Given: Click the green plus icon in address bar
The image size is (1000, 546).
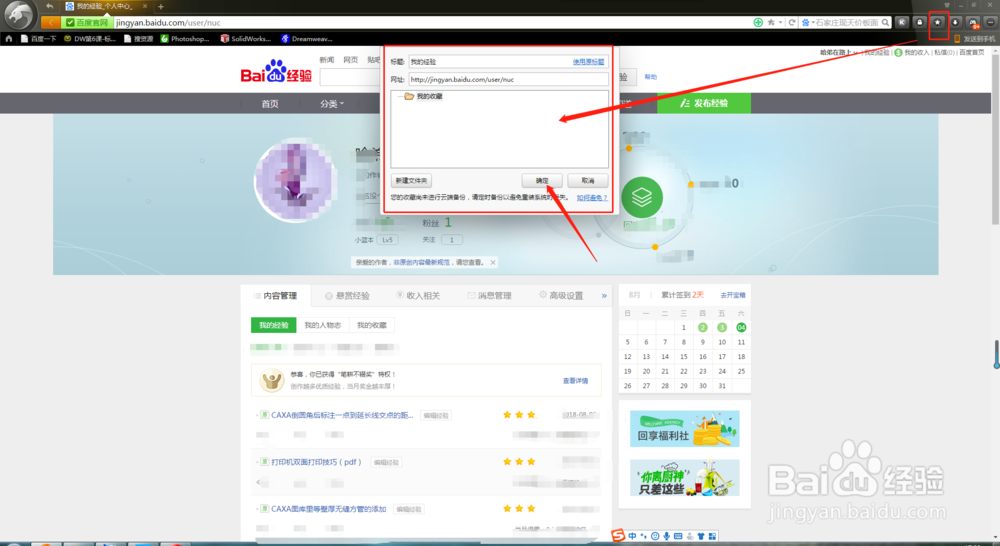Looking at the screenshot, I should tap(758, 22).
